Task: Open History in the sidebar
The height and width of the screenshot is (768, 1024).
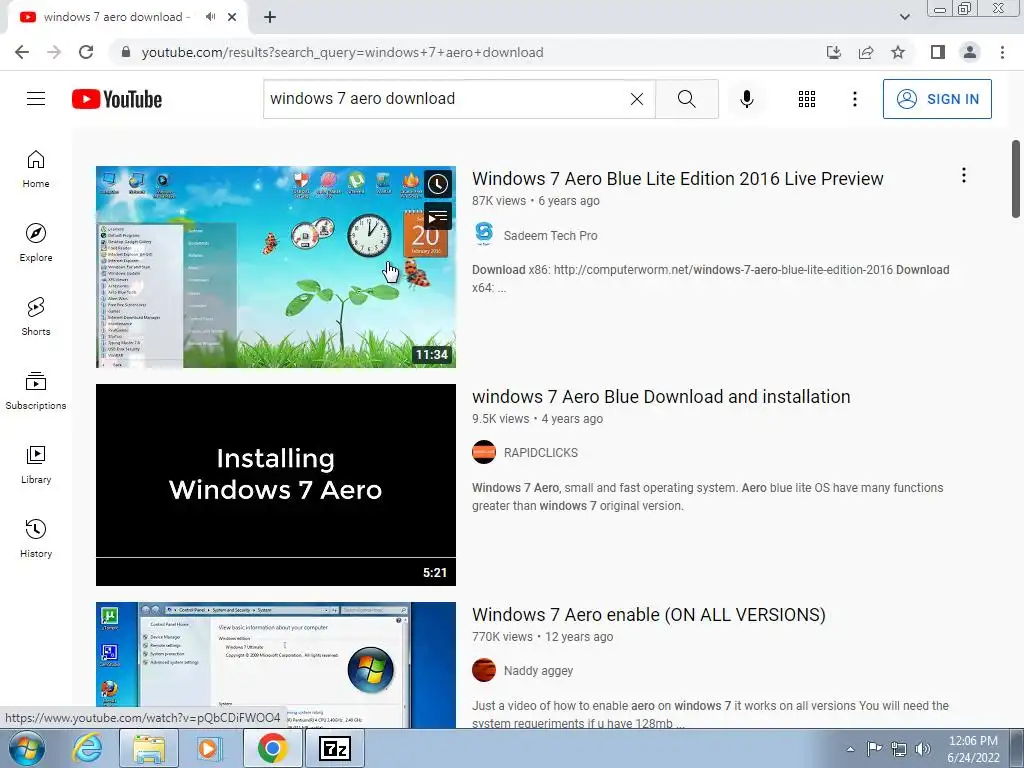Action: click(x=36, y=538)
